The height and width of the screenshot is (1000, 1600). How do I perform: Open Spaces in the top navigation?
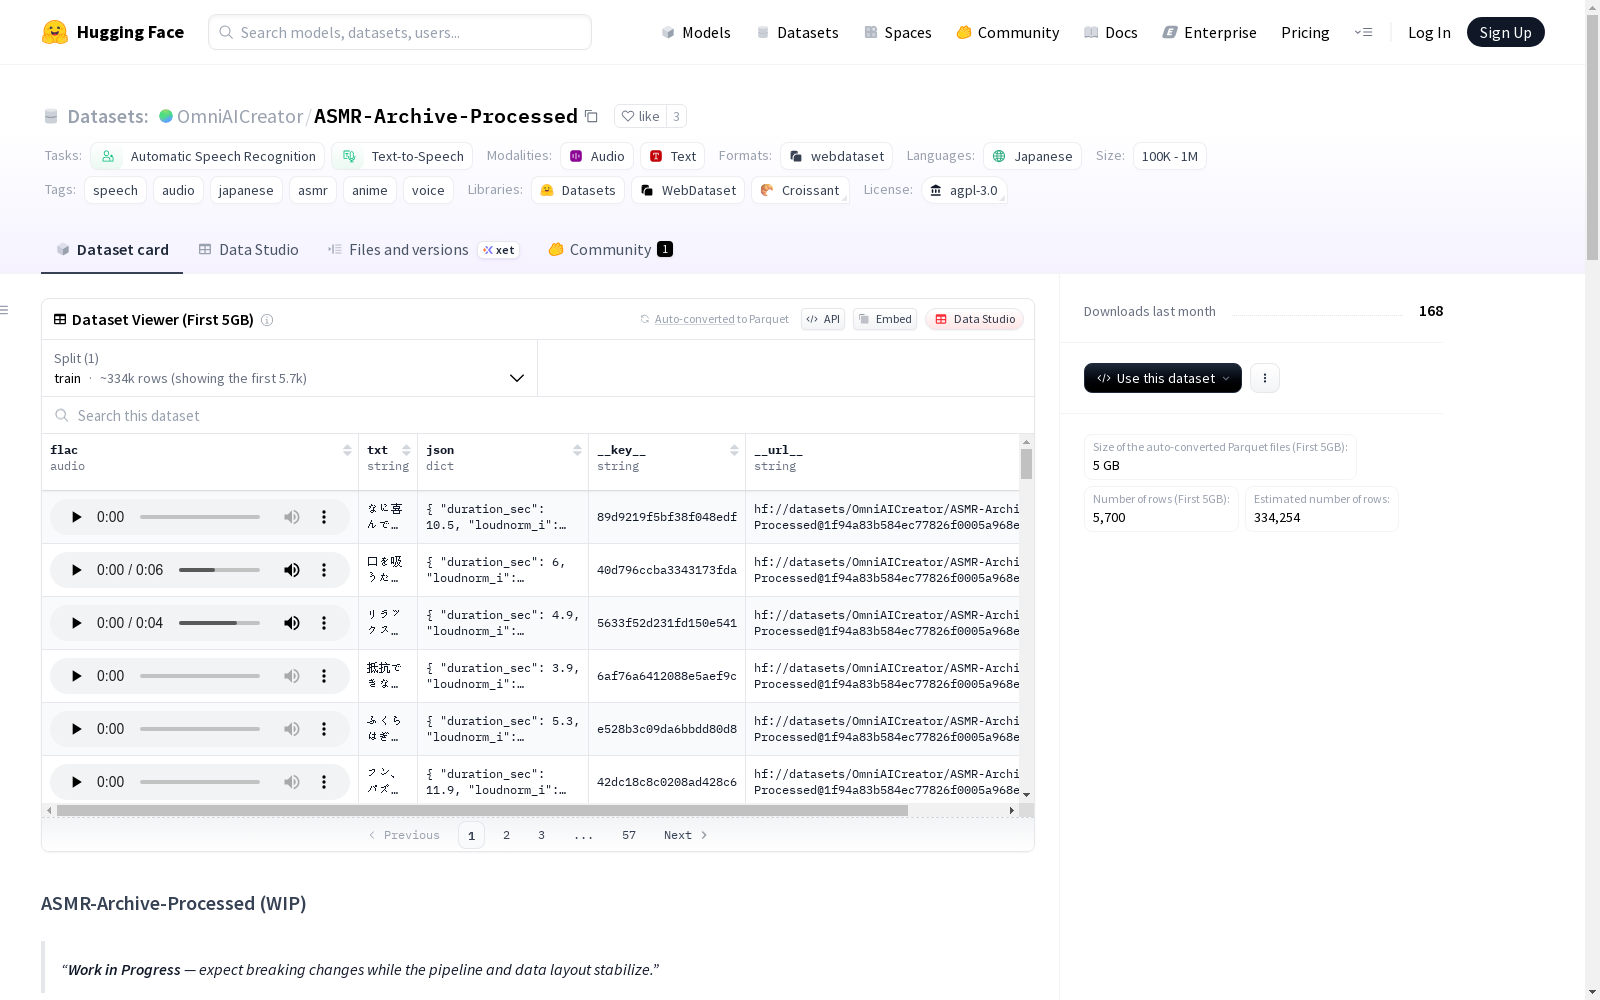point(897,32)
